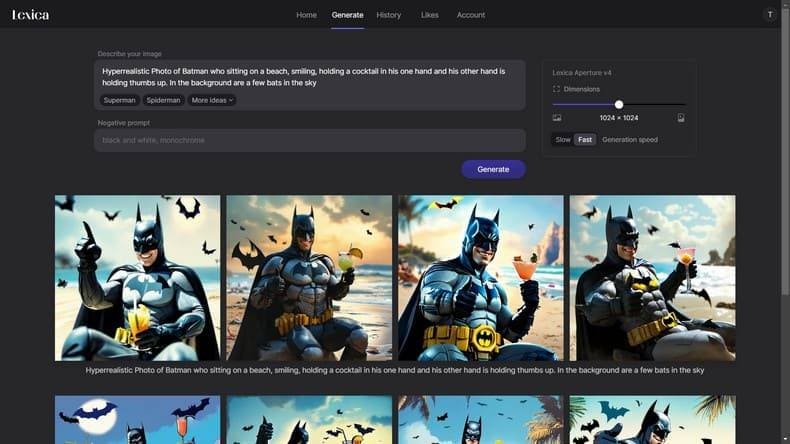Viewport: 790px width, 444px height.
Task: Click the Spiderman suggestion chip
Action: tap(163, 100)
